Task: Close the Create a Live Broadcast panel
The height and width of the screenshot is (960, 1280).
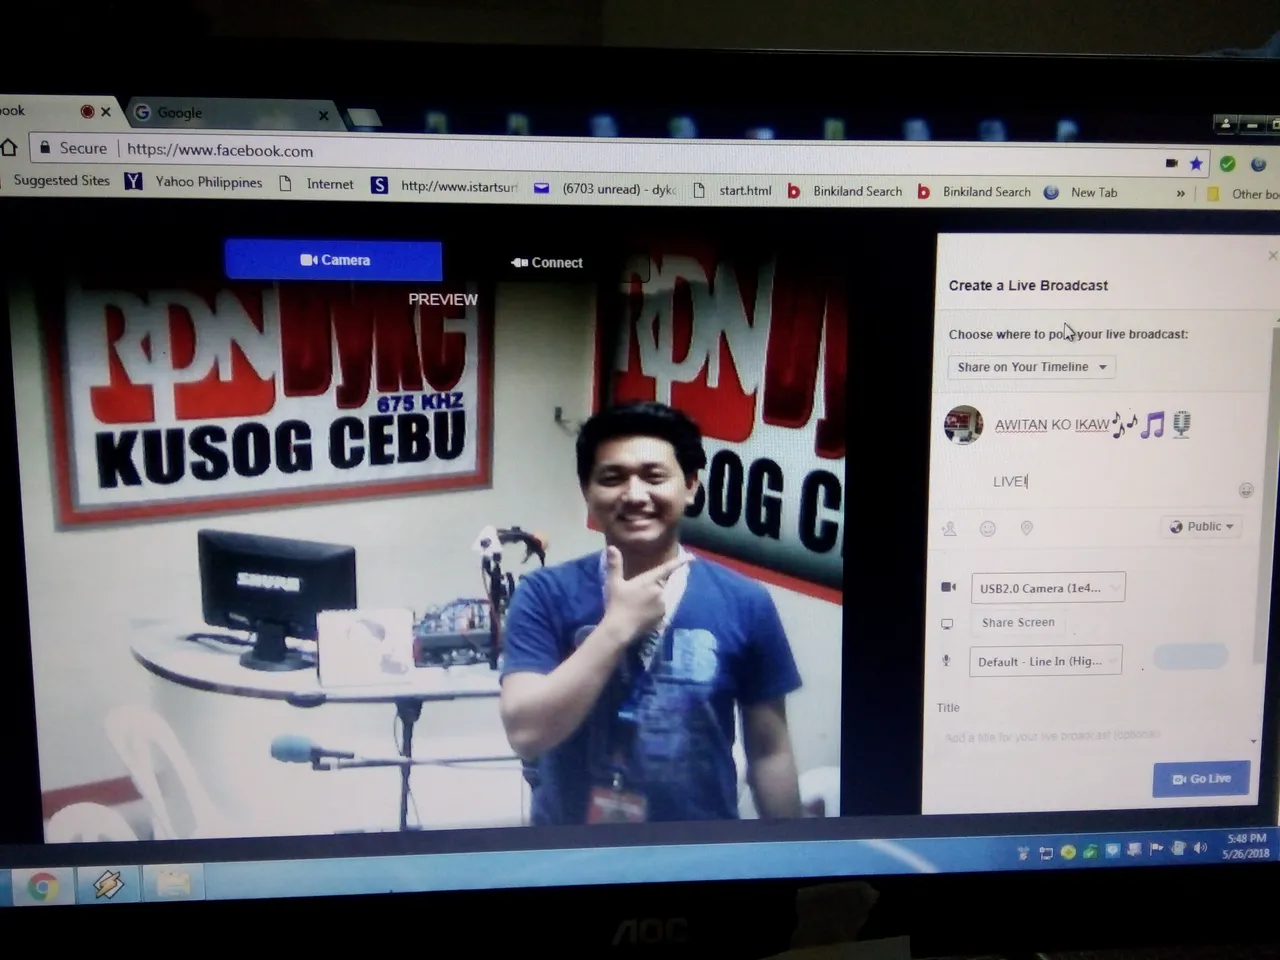Action: click(1272, 256)
